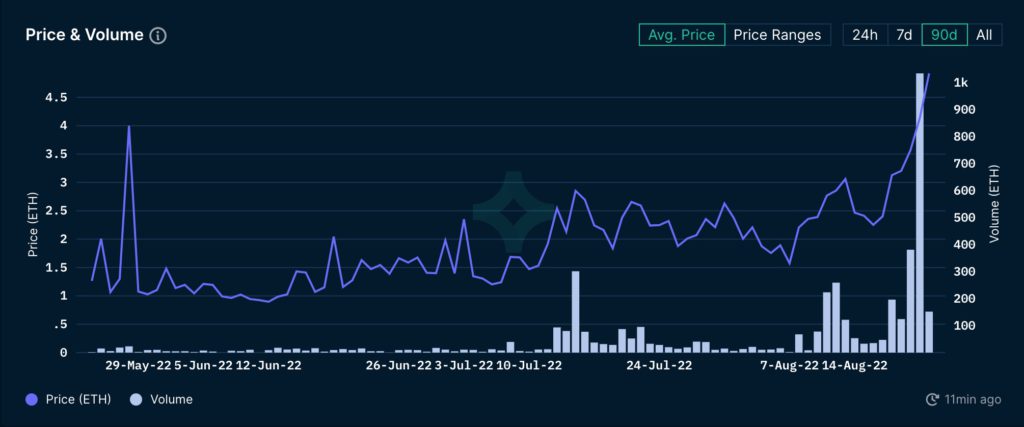The height and width of the screenshot is (427, 1024).
Task: Click the purple Price (ETH) legend dot
Action: (x=32, y=399)
